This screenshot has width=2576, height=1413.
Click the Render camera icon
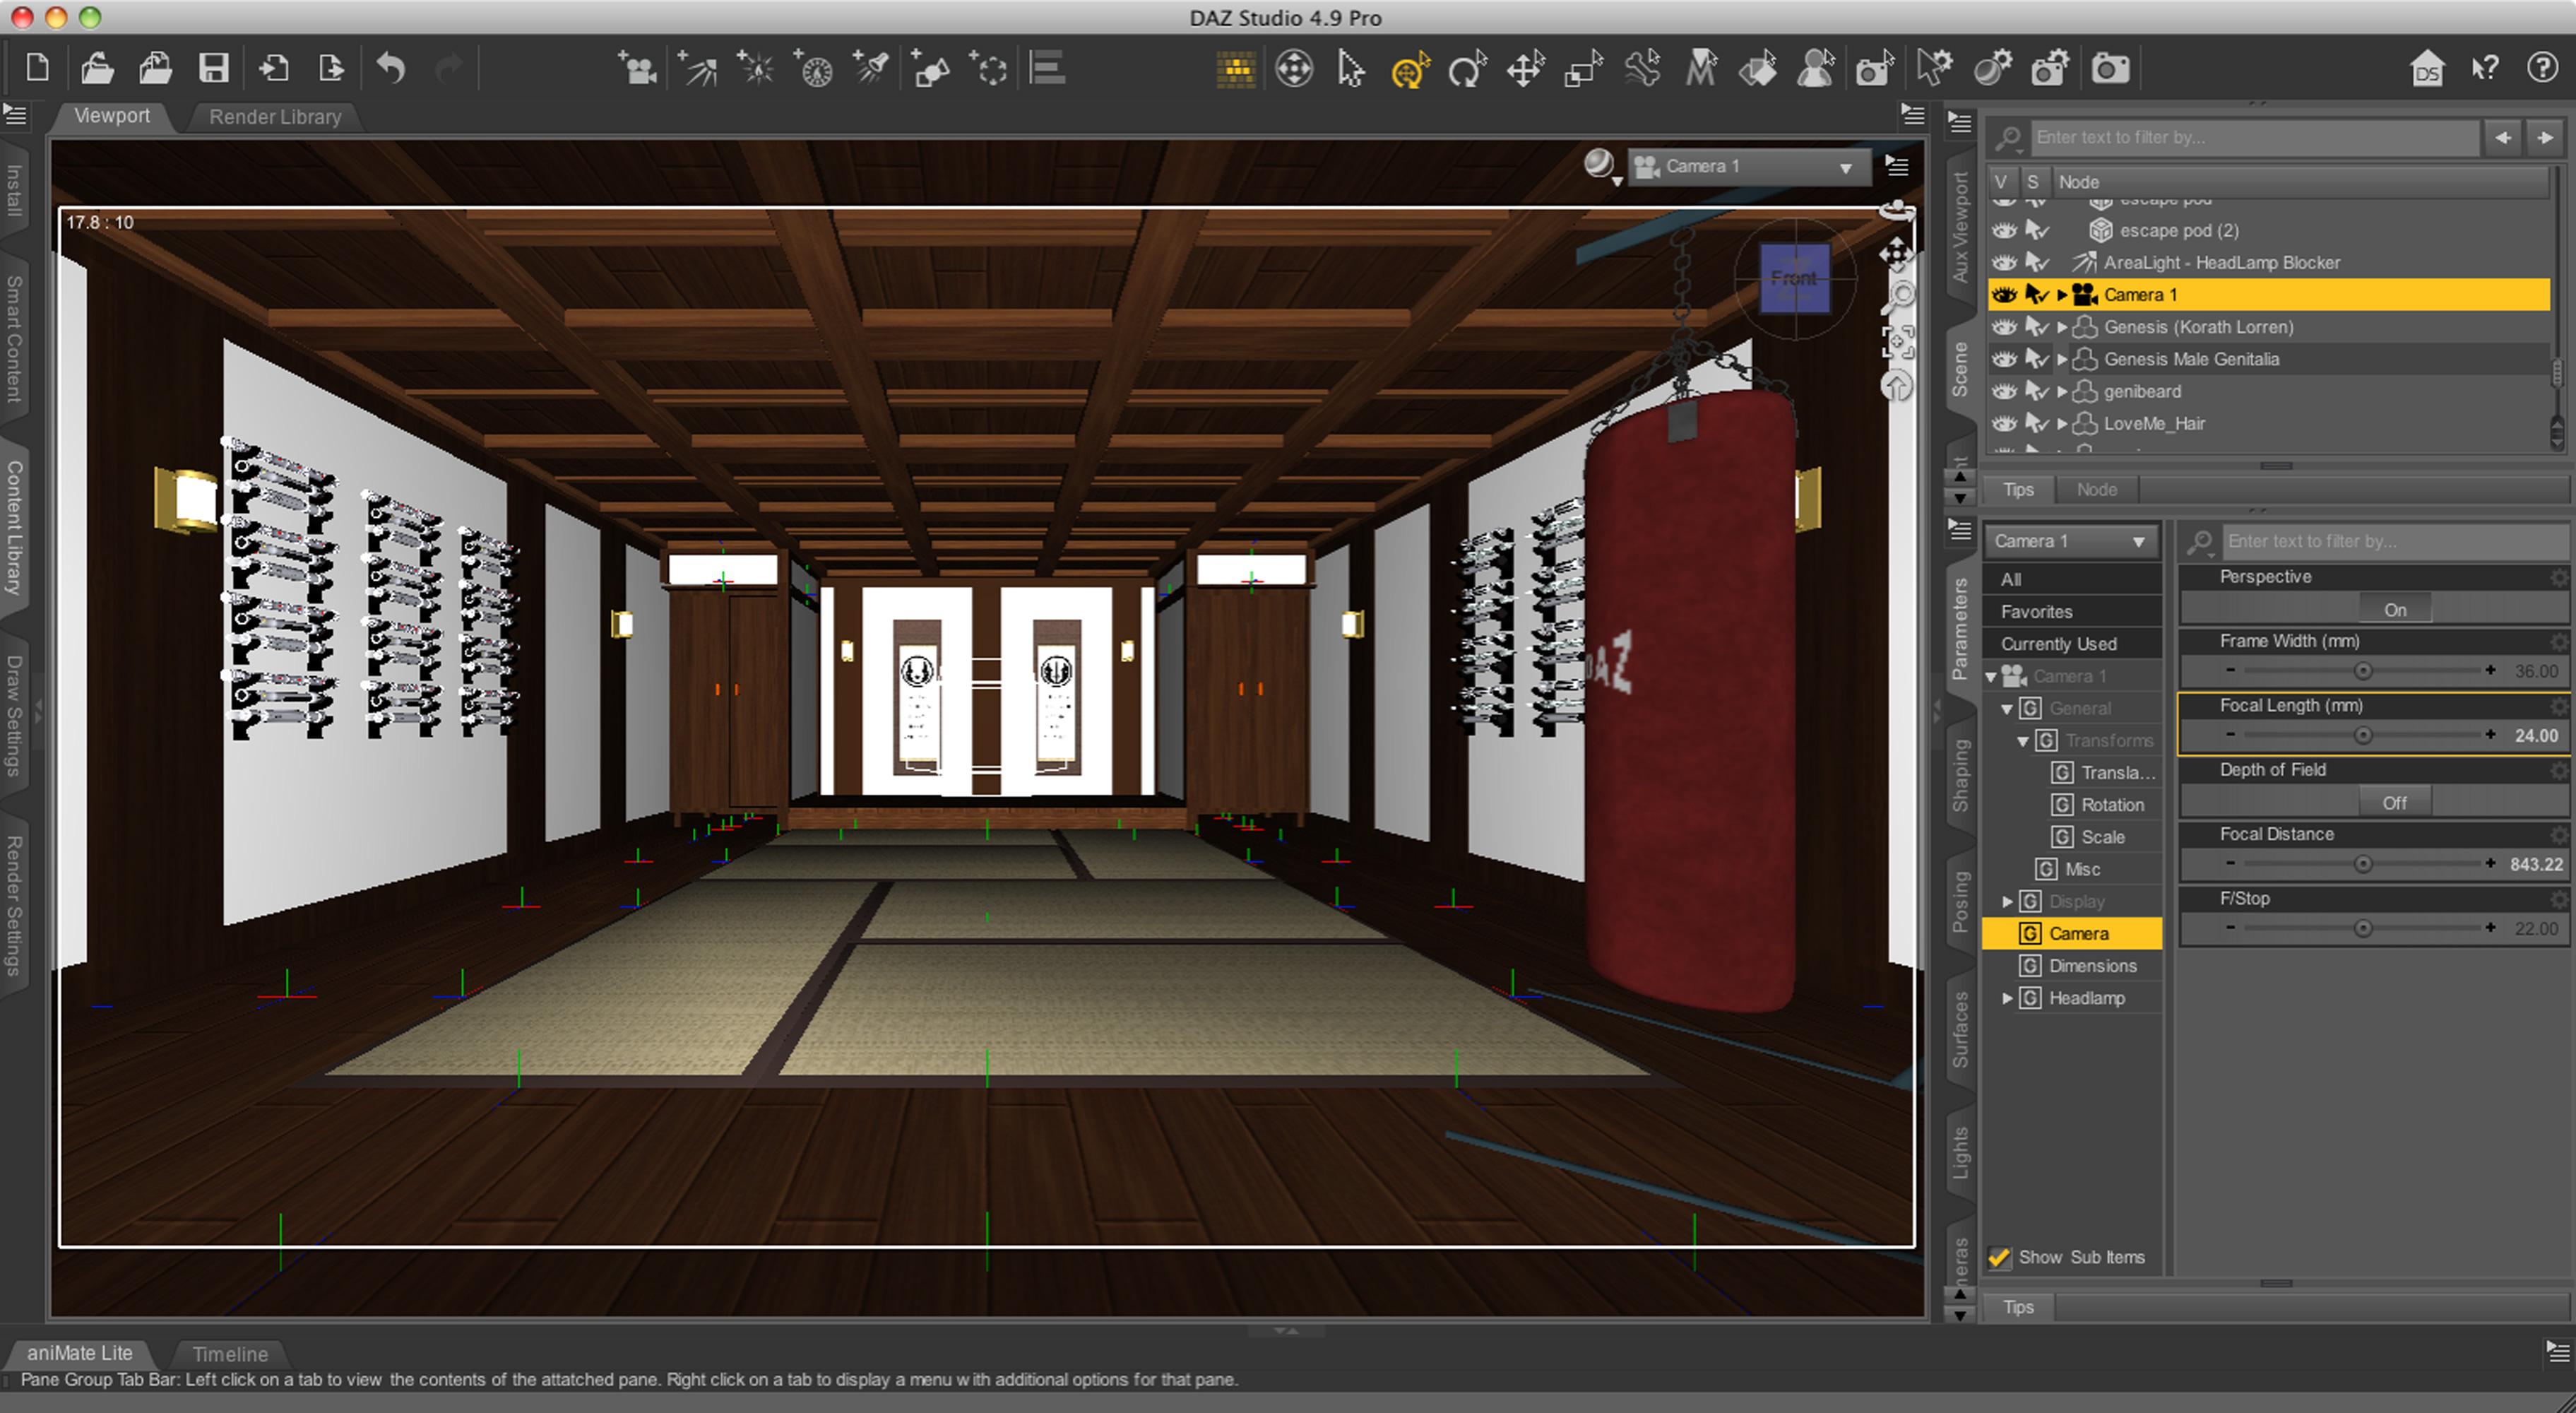coord(2110,69)
